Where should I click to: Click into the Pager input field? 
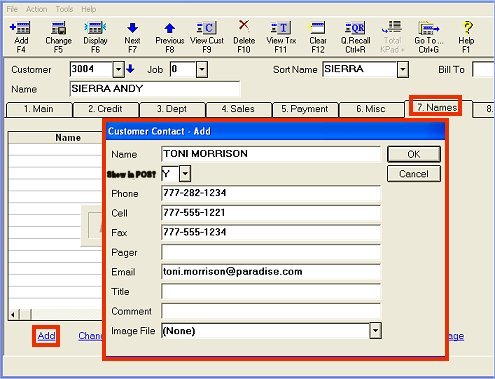271,252
